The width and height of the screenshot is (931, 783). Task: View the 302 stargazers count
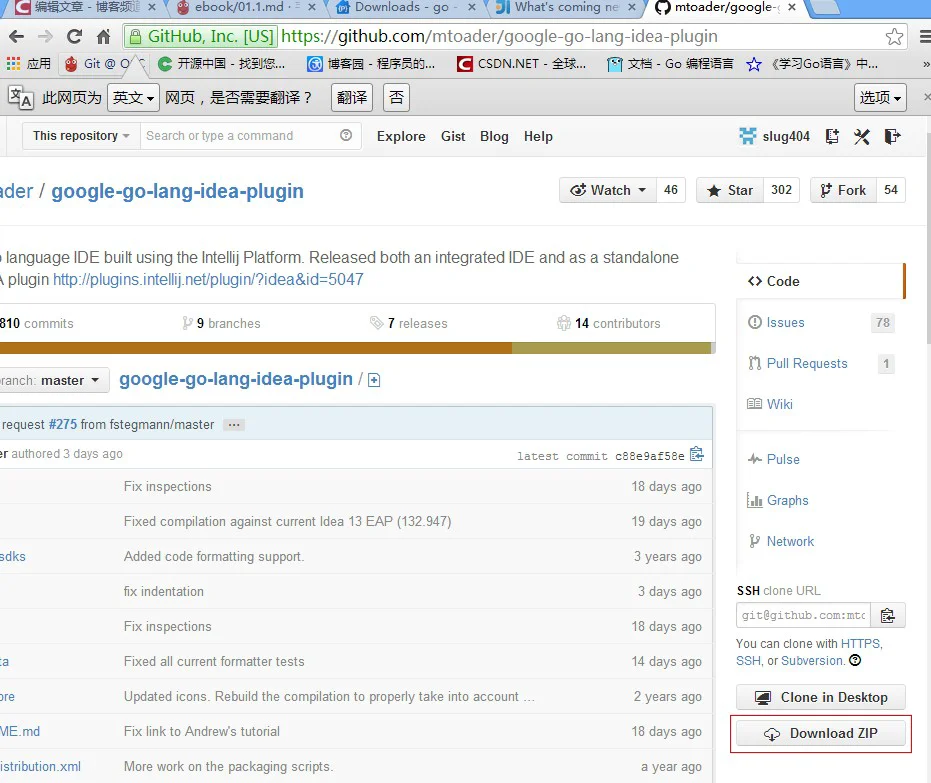pyautogui.click(x=781, y=191)
